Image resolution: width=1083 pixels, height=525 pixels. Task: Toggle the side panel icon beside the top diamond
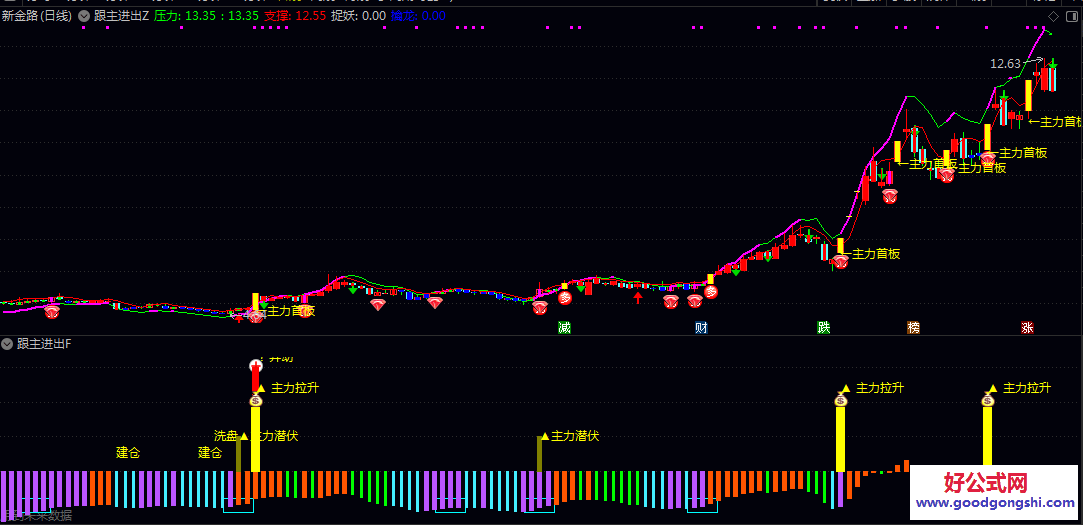point(1071,16)
